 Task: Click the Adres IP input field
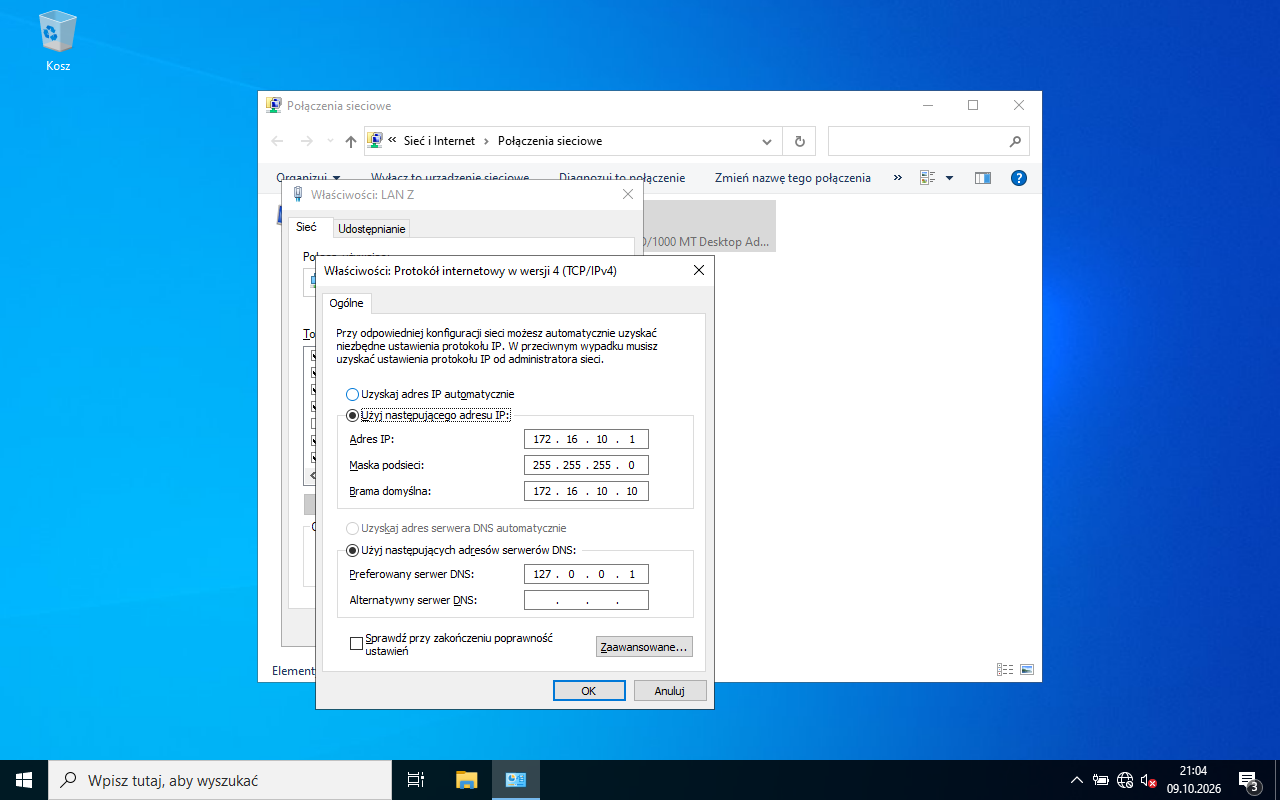pyautogui.click(x=586, y=439)
